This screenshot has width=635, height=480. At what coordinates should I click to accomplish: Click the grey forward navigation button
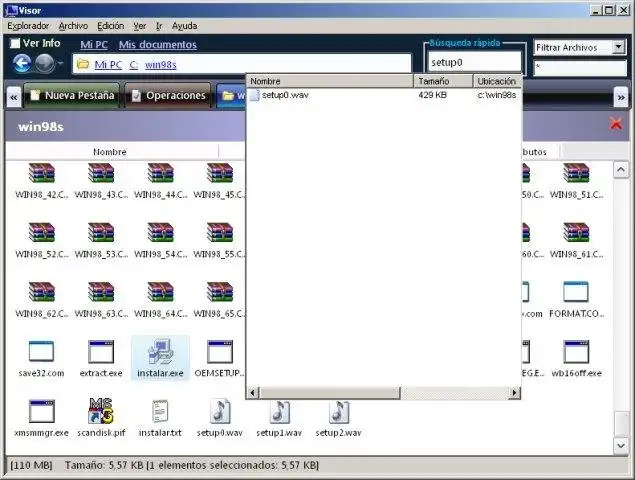pyautogui.click(x=44, y=64)
